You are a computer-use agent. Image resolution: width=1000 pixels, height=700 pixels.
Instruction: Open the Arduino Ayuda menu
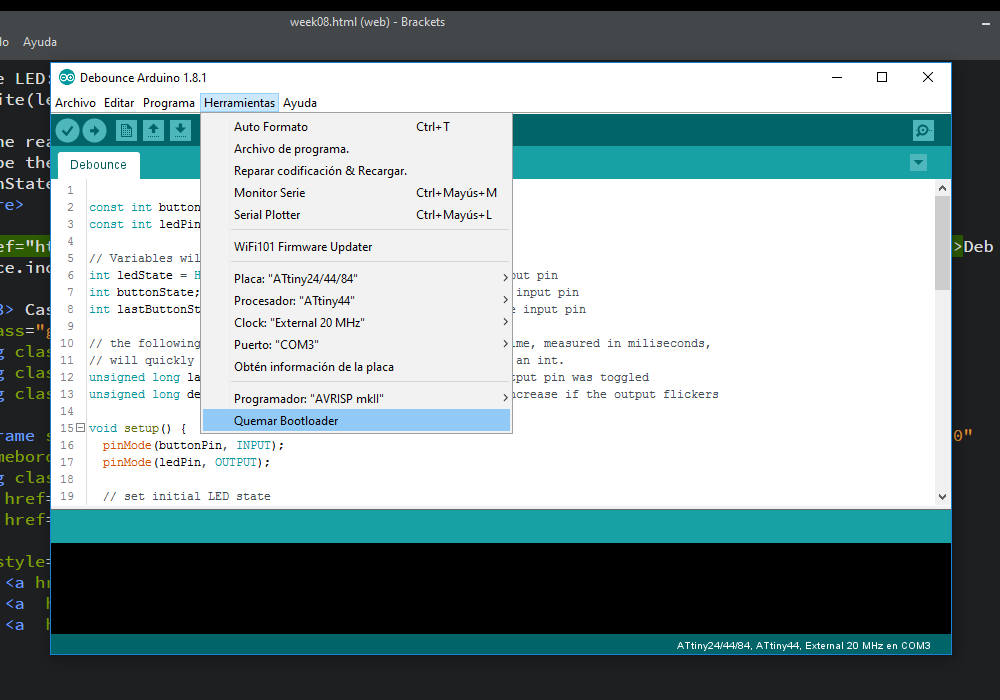tap(300, 103)
